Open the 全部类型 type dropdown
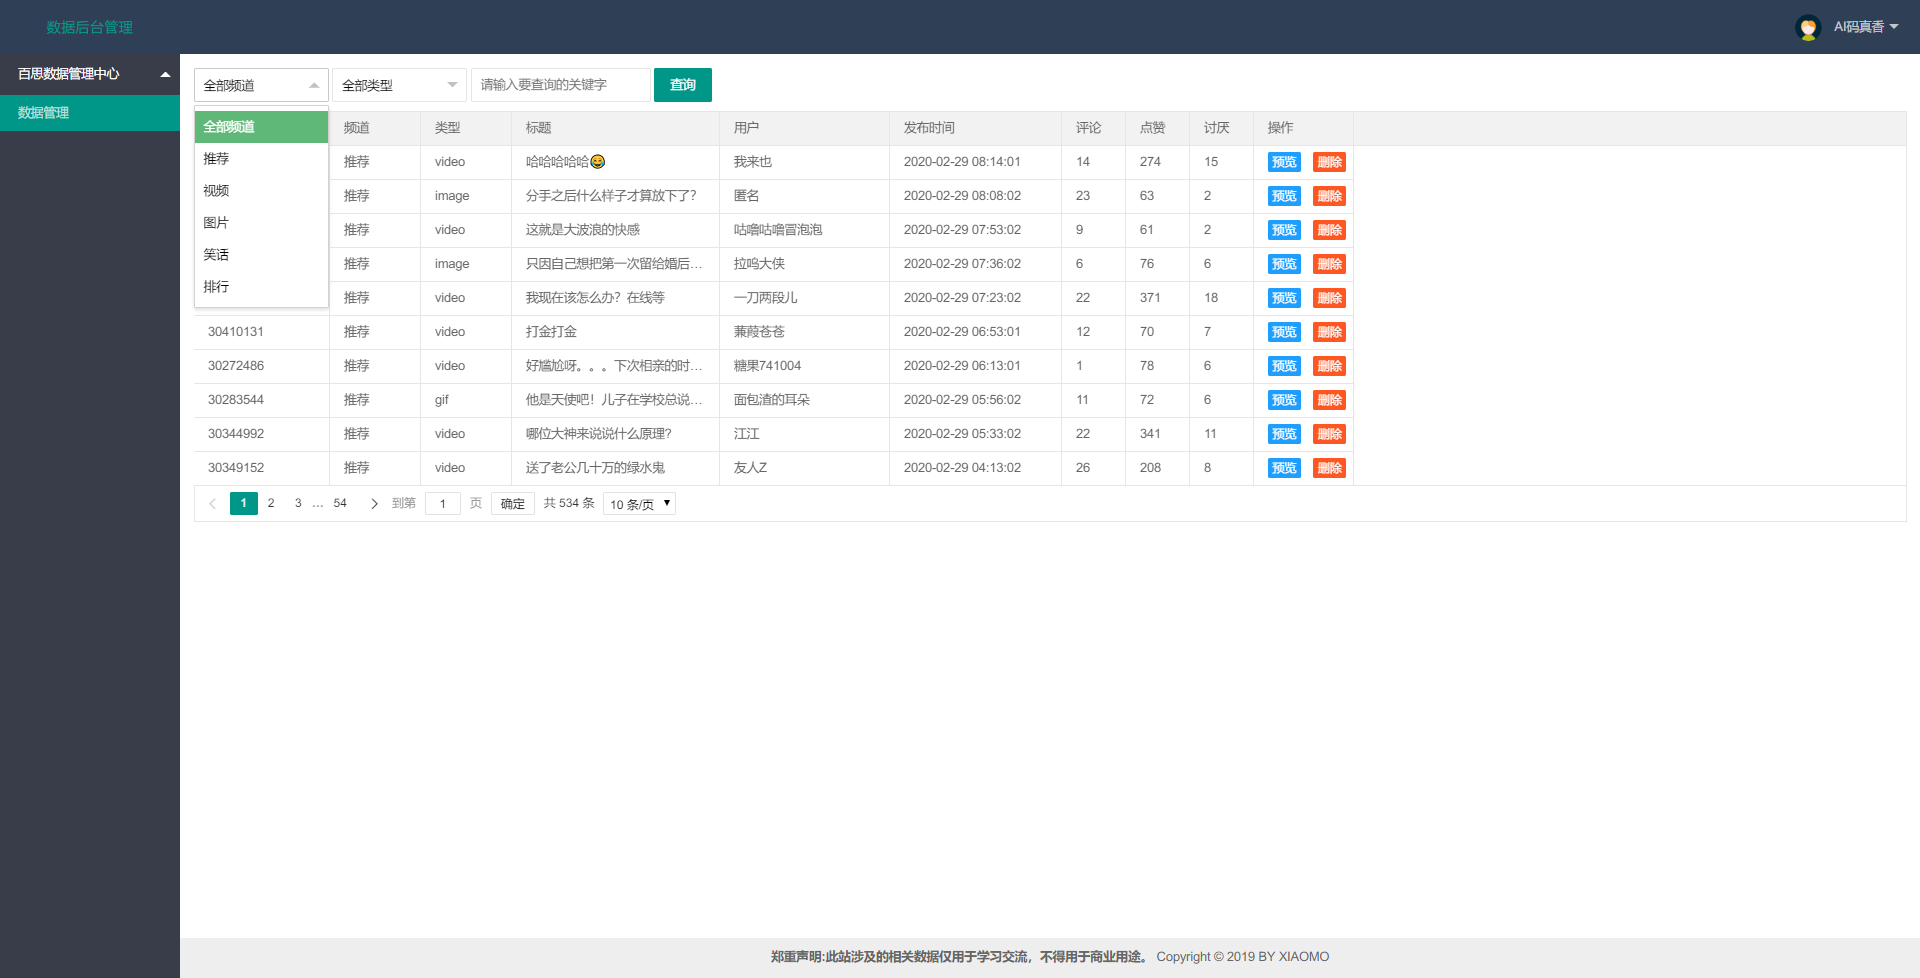 point(399,85)
